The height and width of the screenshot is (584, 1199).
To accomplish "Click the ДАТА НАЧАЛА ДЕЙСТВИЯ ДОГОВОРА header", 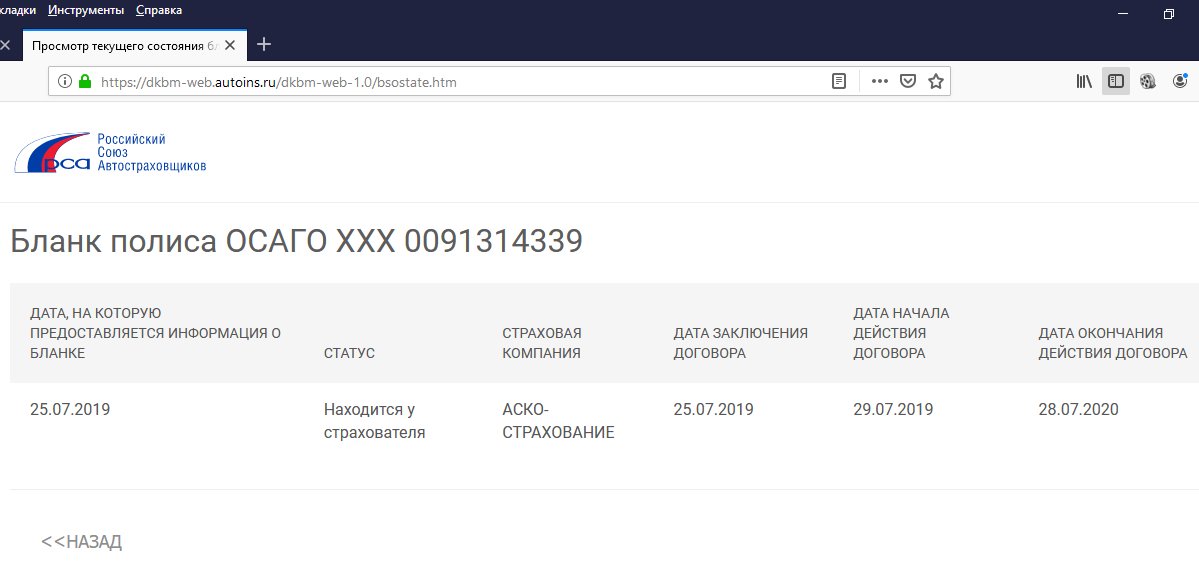I will pyautogui.click(x=902, y=333).
